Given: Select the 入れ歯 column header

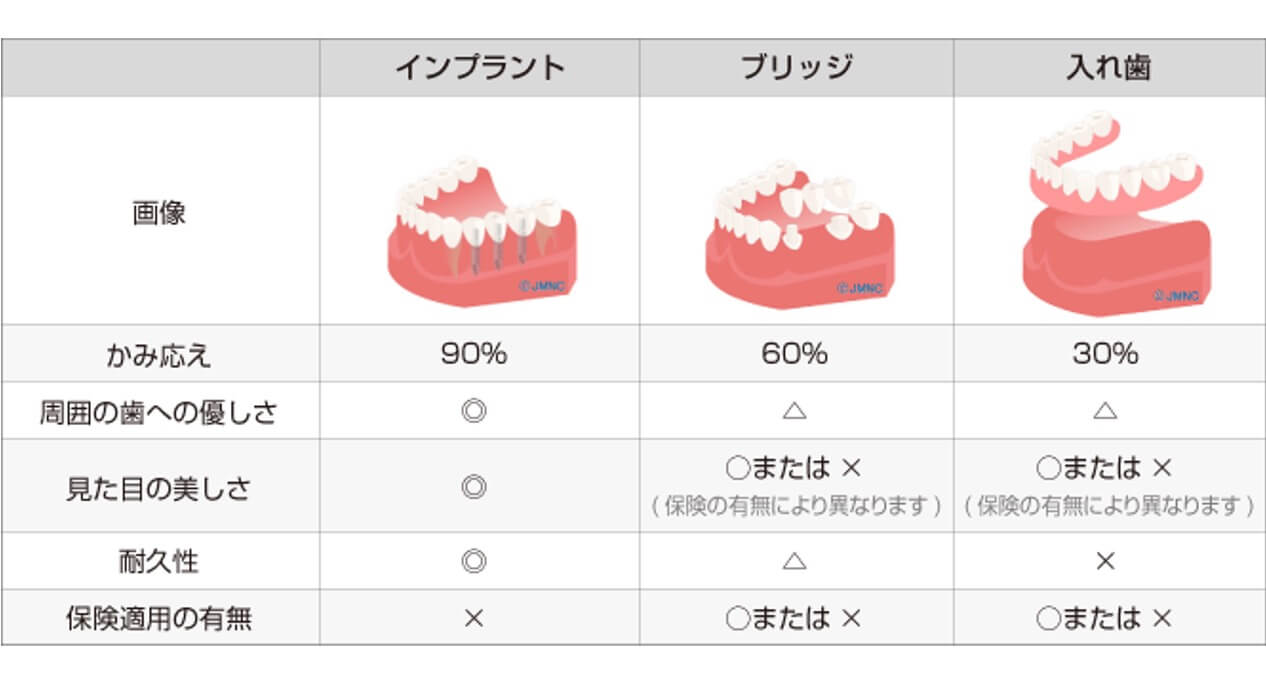Looking at the screenshot, I should (x=1109, y=67).
